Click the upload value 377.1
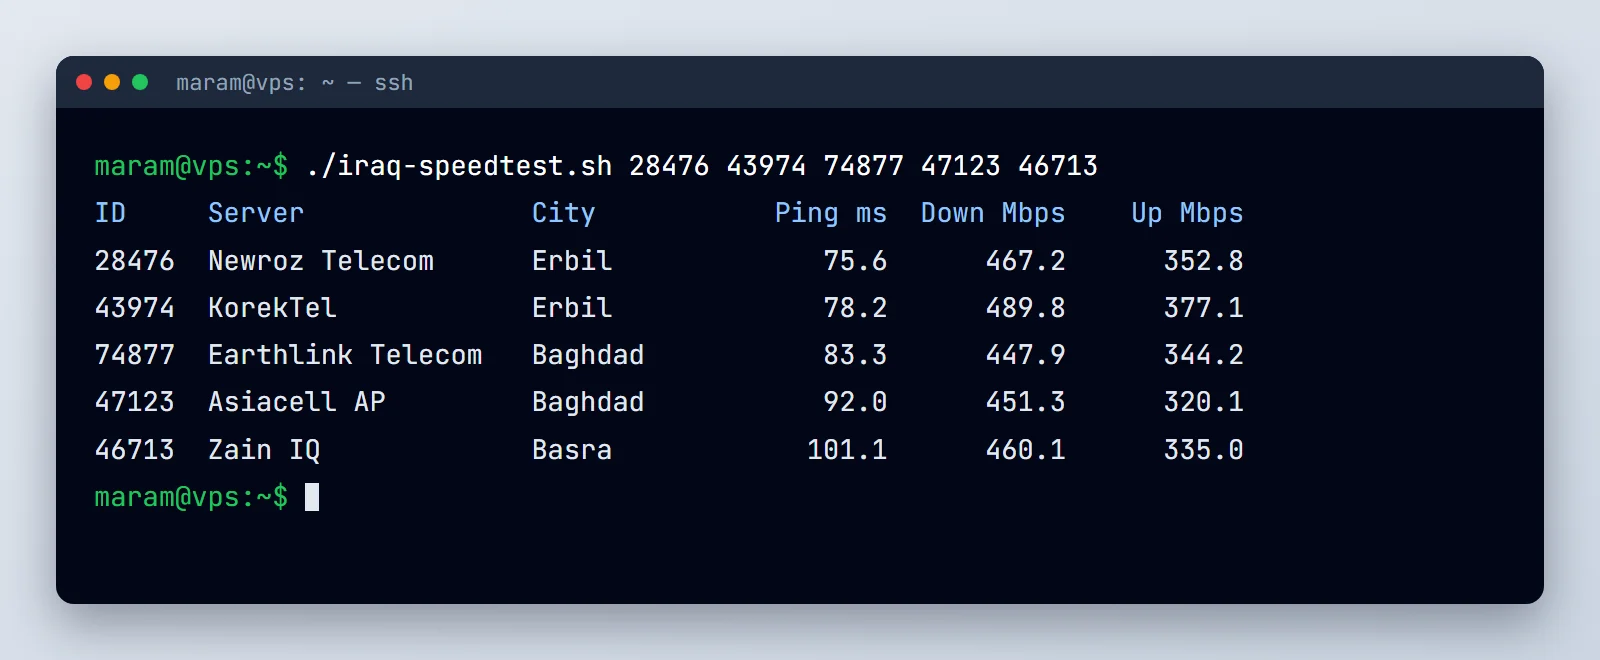This screenshot has height=660, width=1600. pyautogui.click(x=1204, y=308)
